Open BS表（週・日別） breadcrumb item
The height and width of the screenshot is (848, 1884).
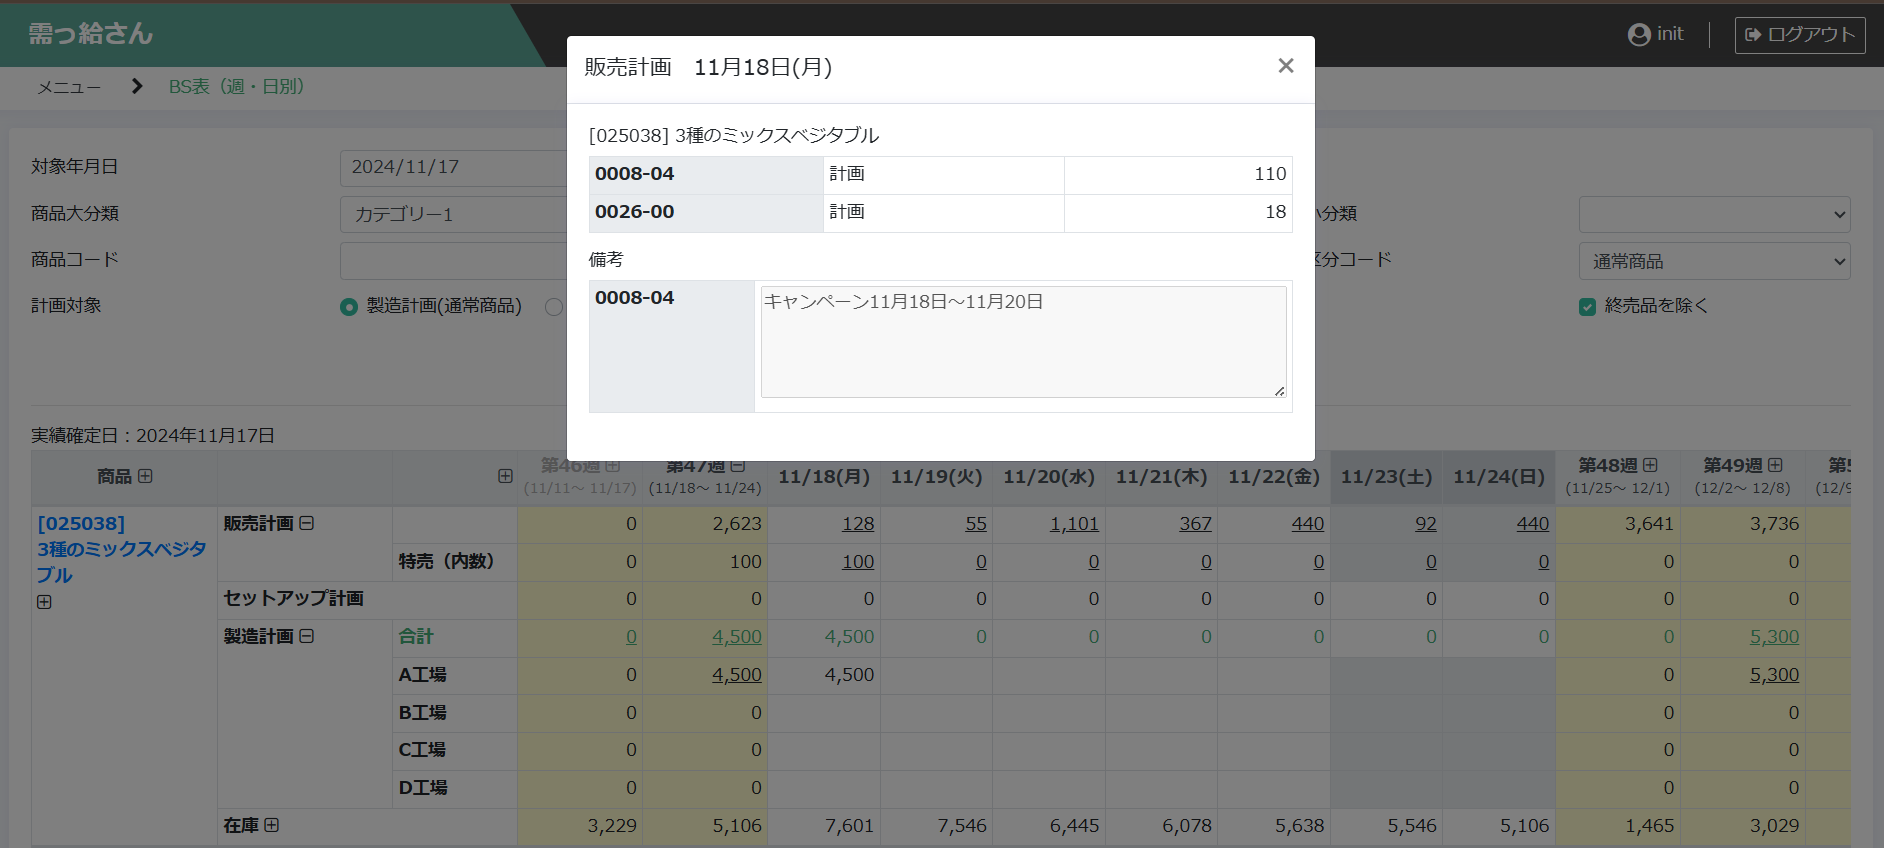[236, 87]
